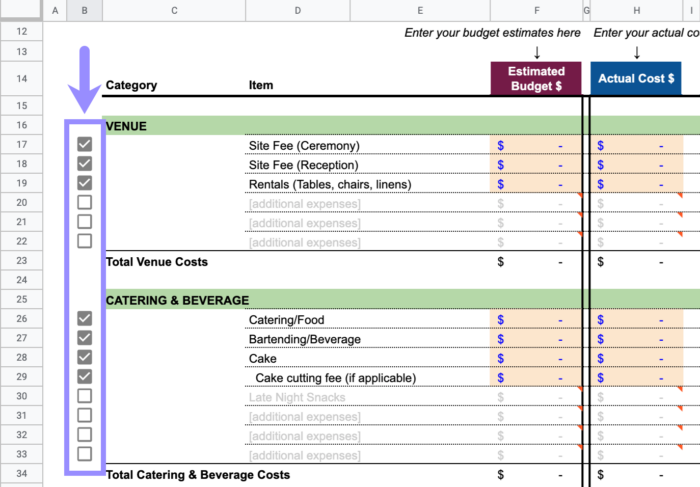Click the Item heading cell

tap(261, 85)
